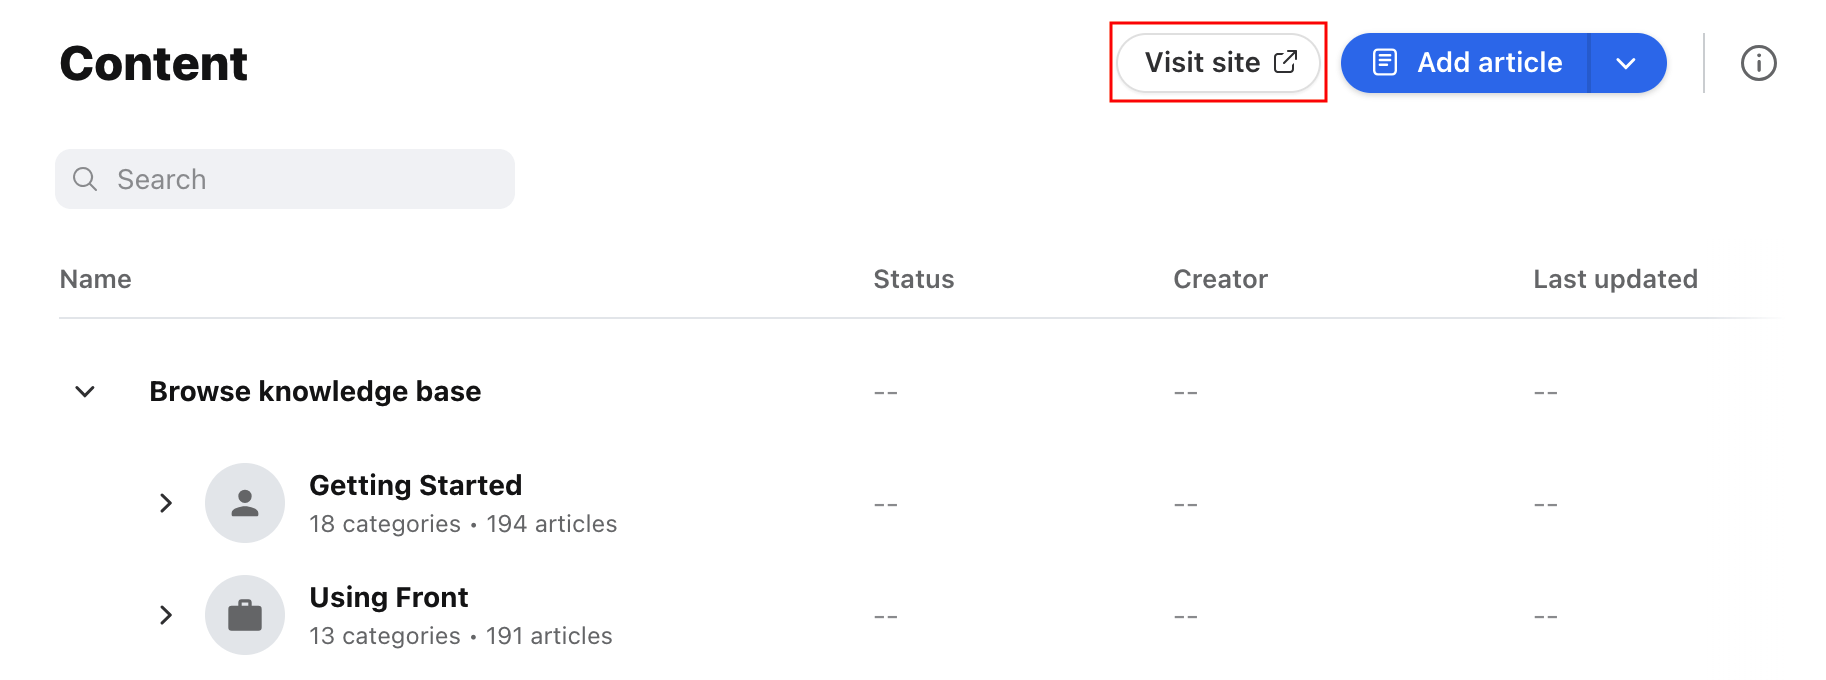The width and height of the screenshot is (1826, 680).
Task: Click the magnifying glass search icon
Action: click(85, 178)
